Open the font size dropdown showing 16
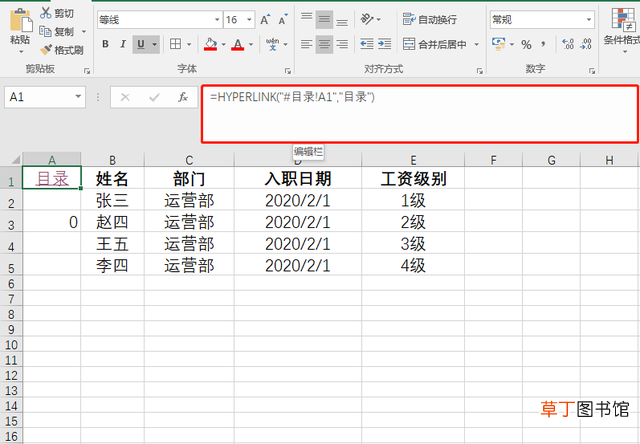 coord(239,20)
